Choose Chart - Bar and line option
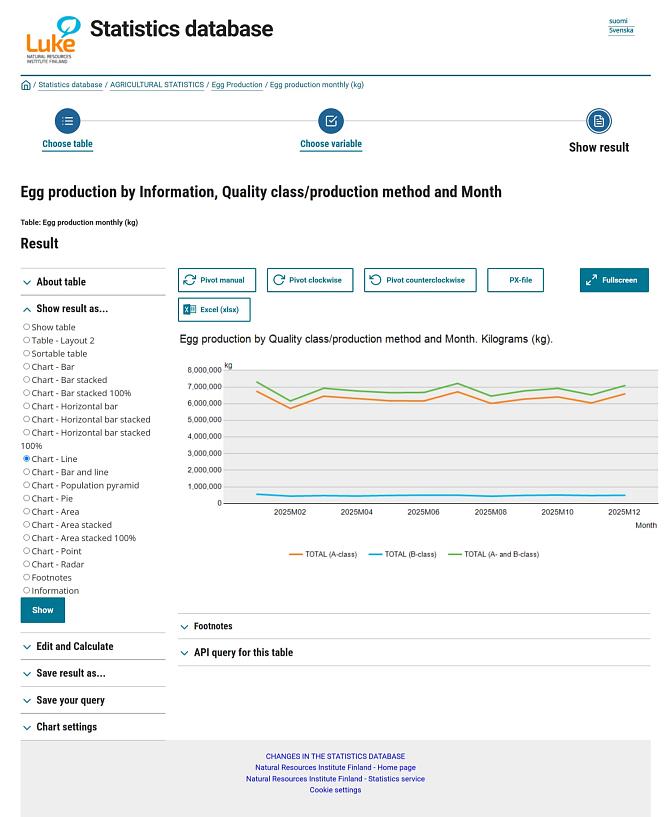The width and height of the screenshot is (671, 817). [x=26, y=472]
